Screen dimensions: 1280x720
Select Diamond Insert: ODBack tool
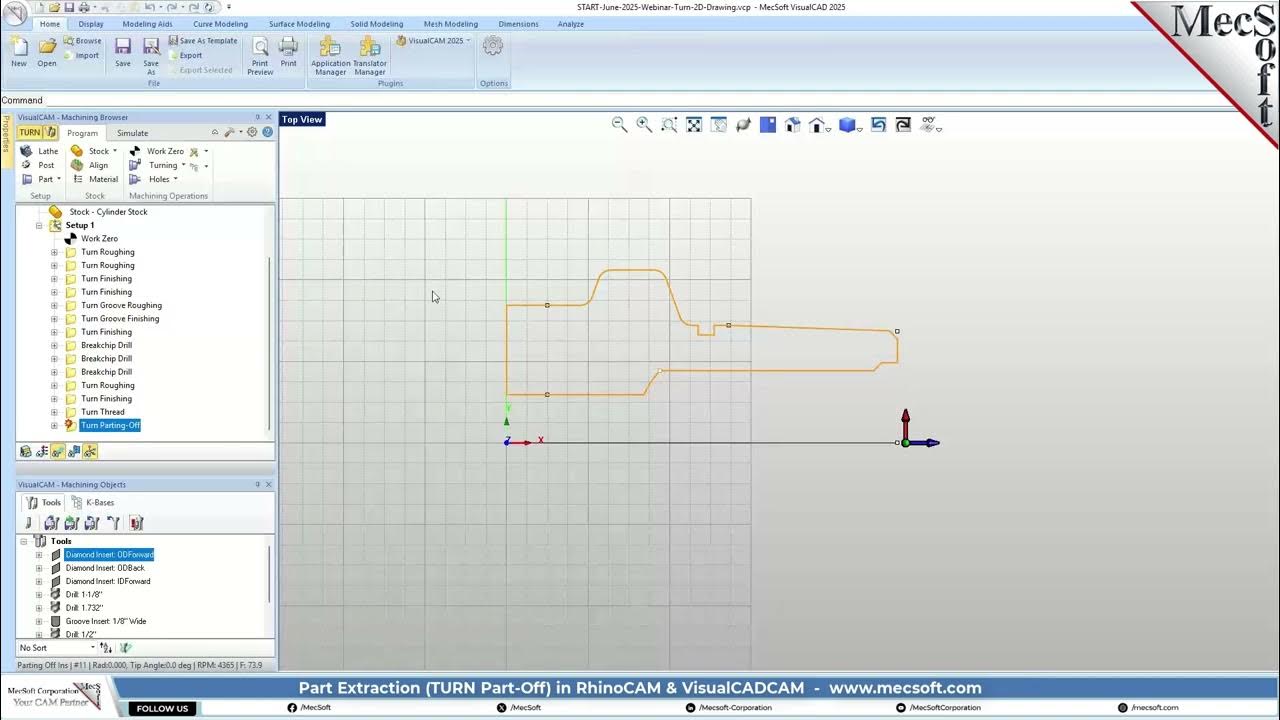pyautogui.click(x=105, y=568)
